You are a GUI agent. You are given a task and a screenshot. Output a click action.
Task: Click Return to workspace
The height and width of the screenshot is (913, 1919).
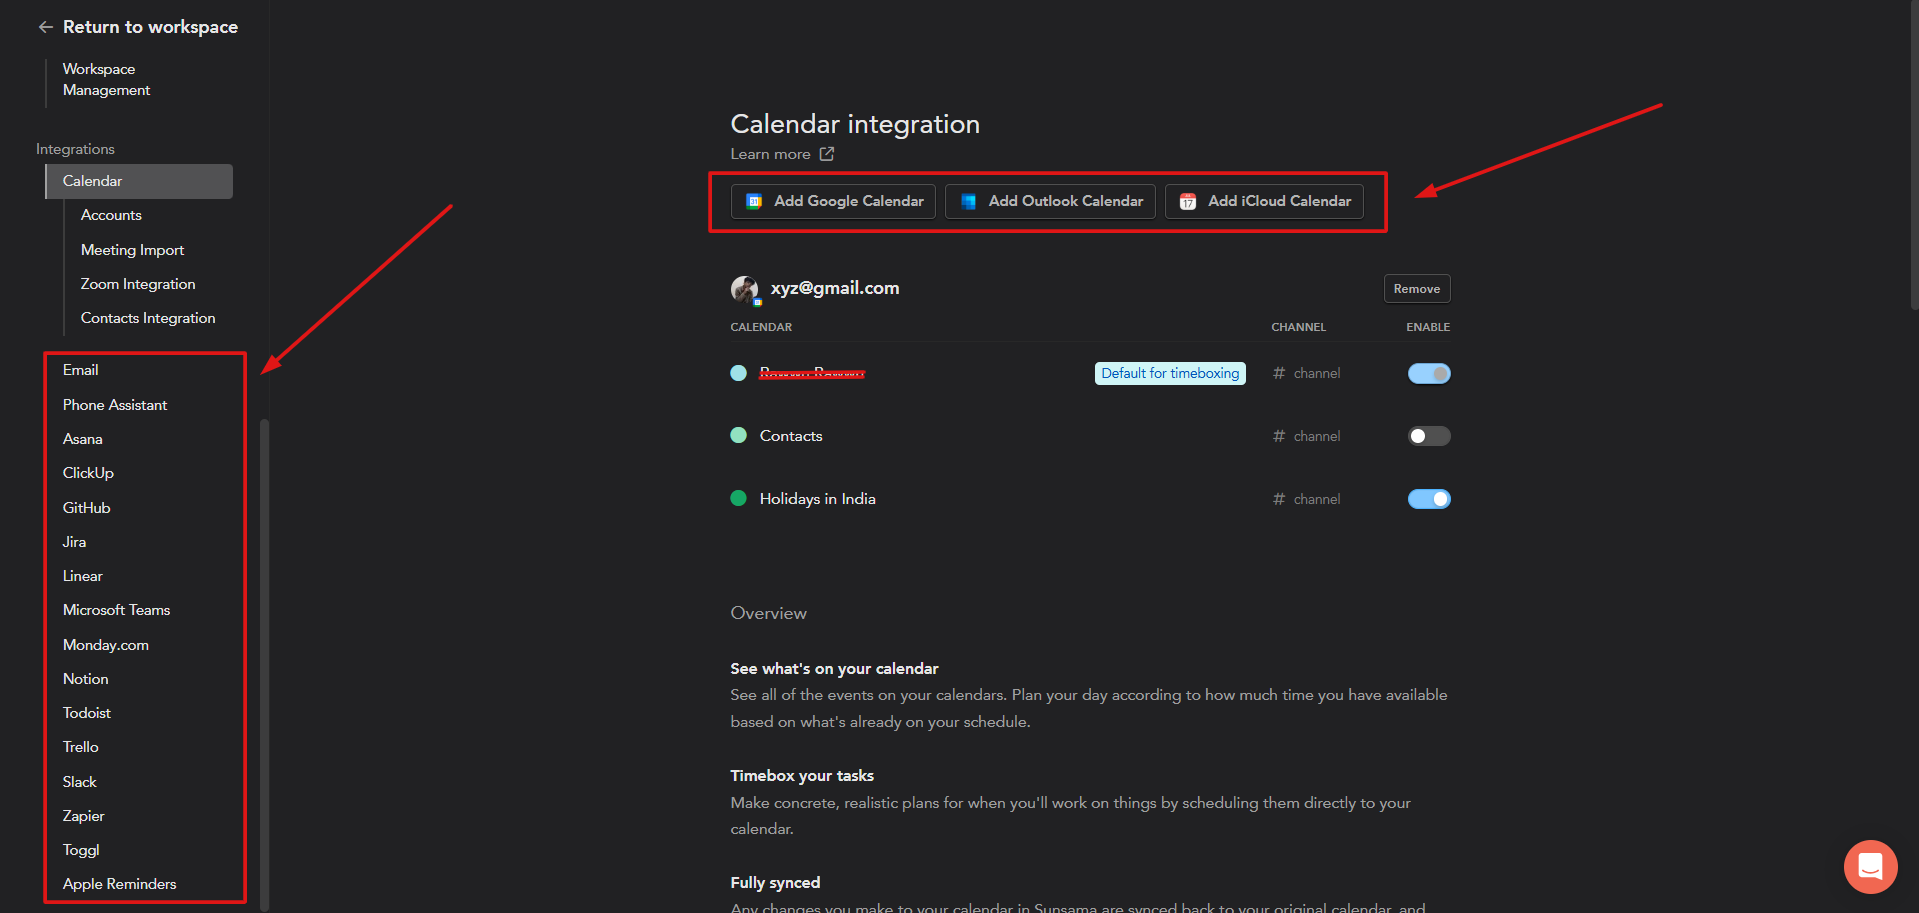(x=150, y=27)
